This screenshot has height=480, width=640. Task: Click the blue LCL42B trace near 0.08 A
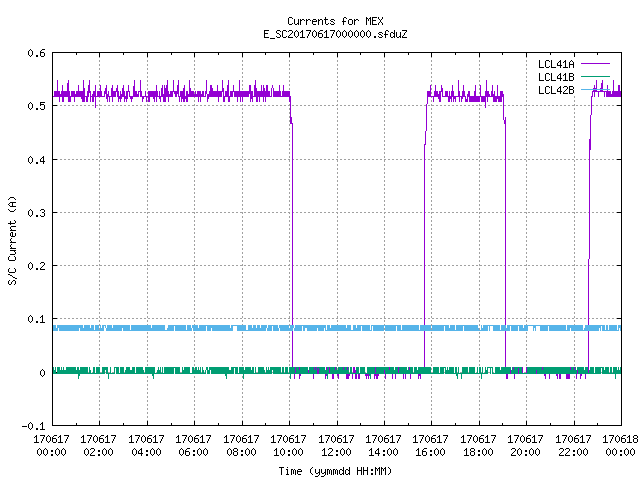[x=337, y=328]
